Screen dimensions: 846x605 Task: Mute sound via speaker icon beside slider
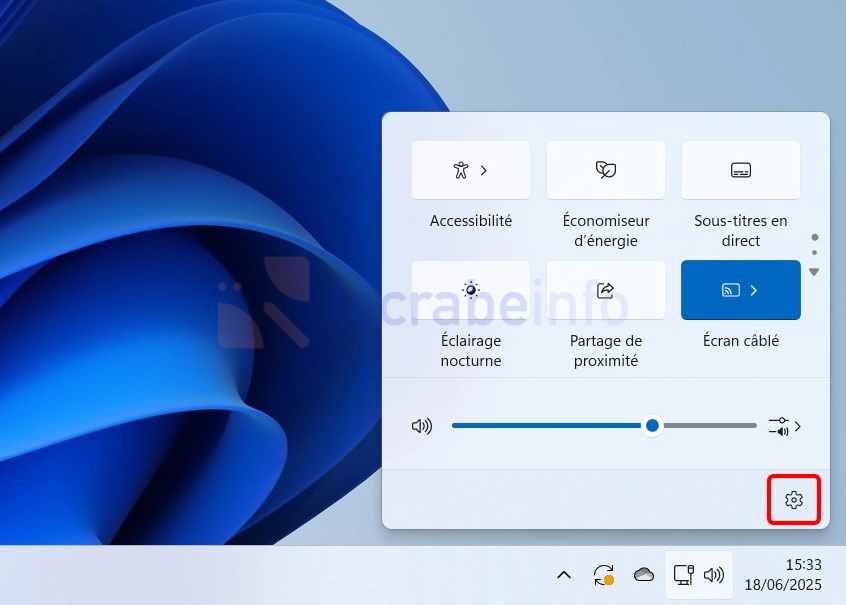(x=422, y=426)
